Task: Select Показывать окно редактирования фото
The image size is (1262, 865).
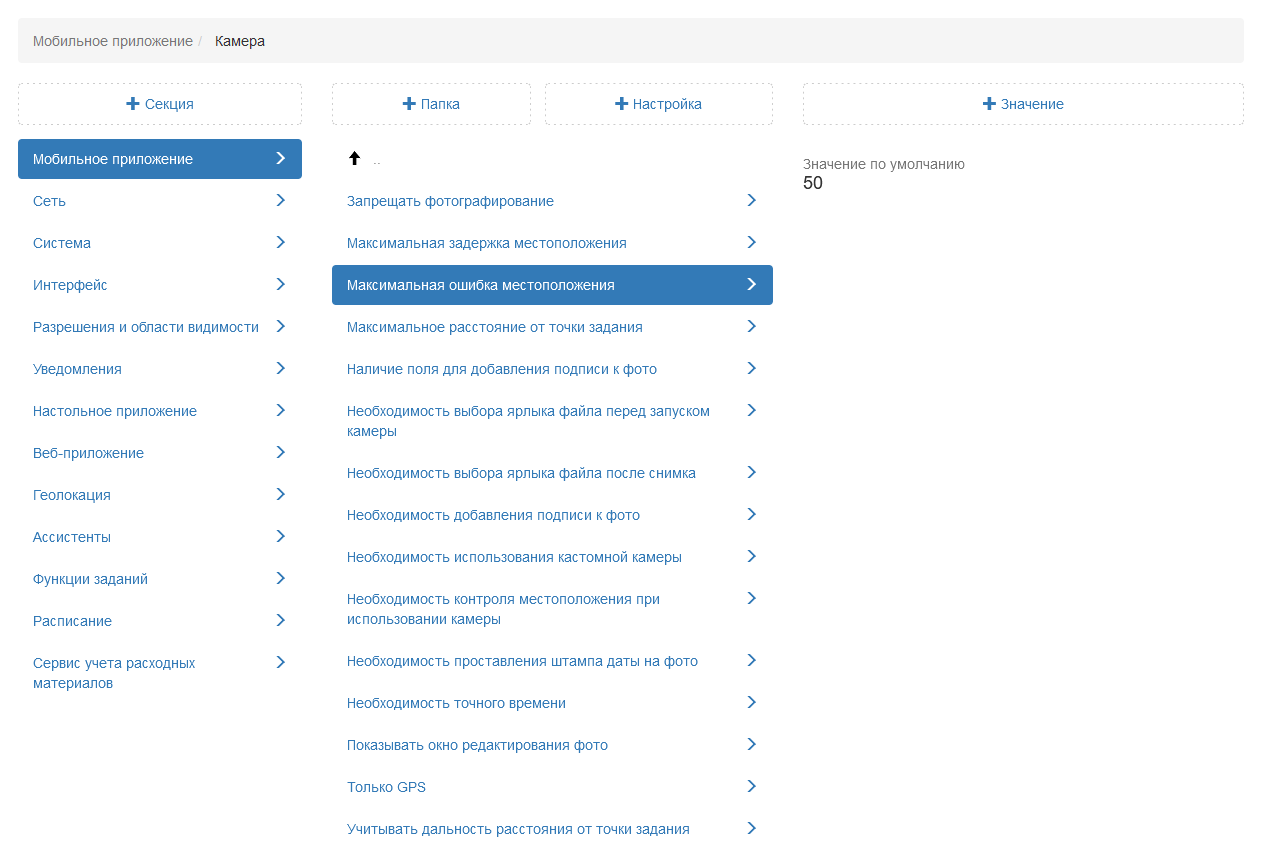Action: point(552,745)
